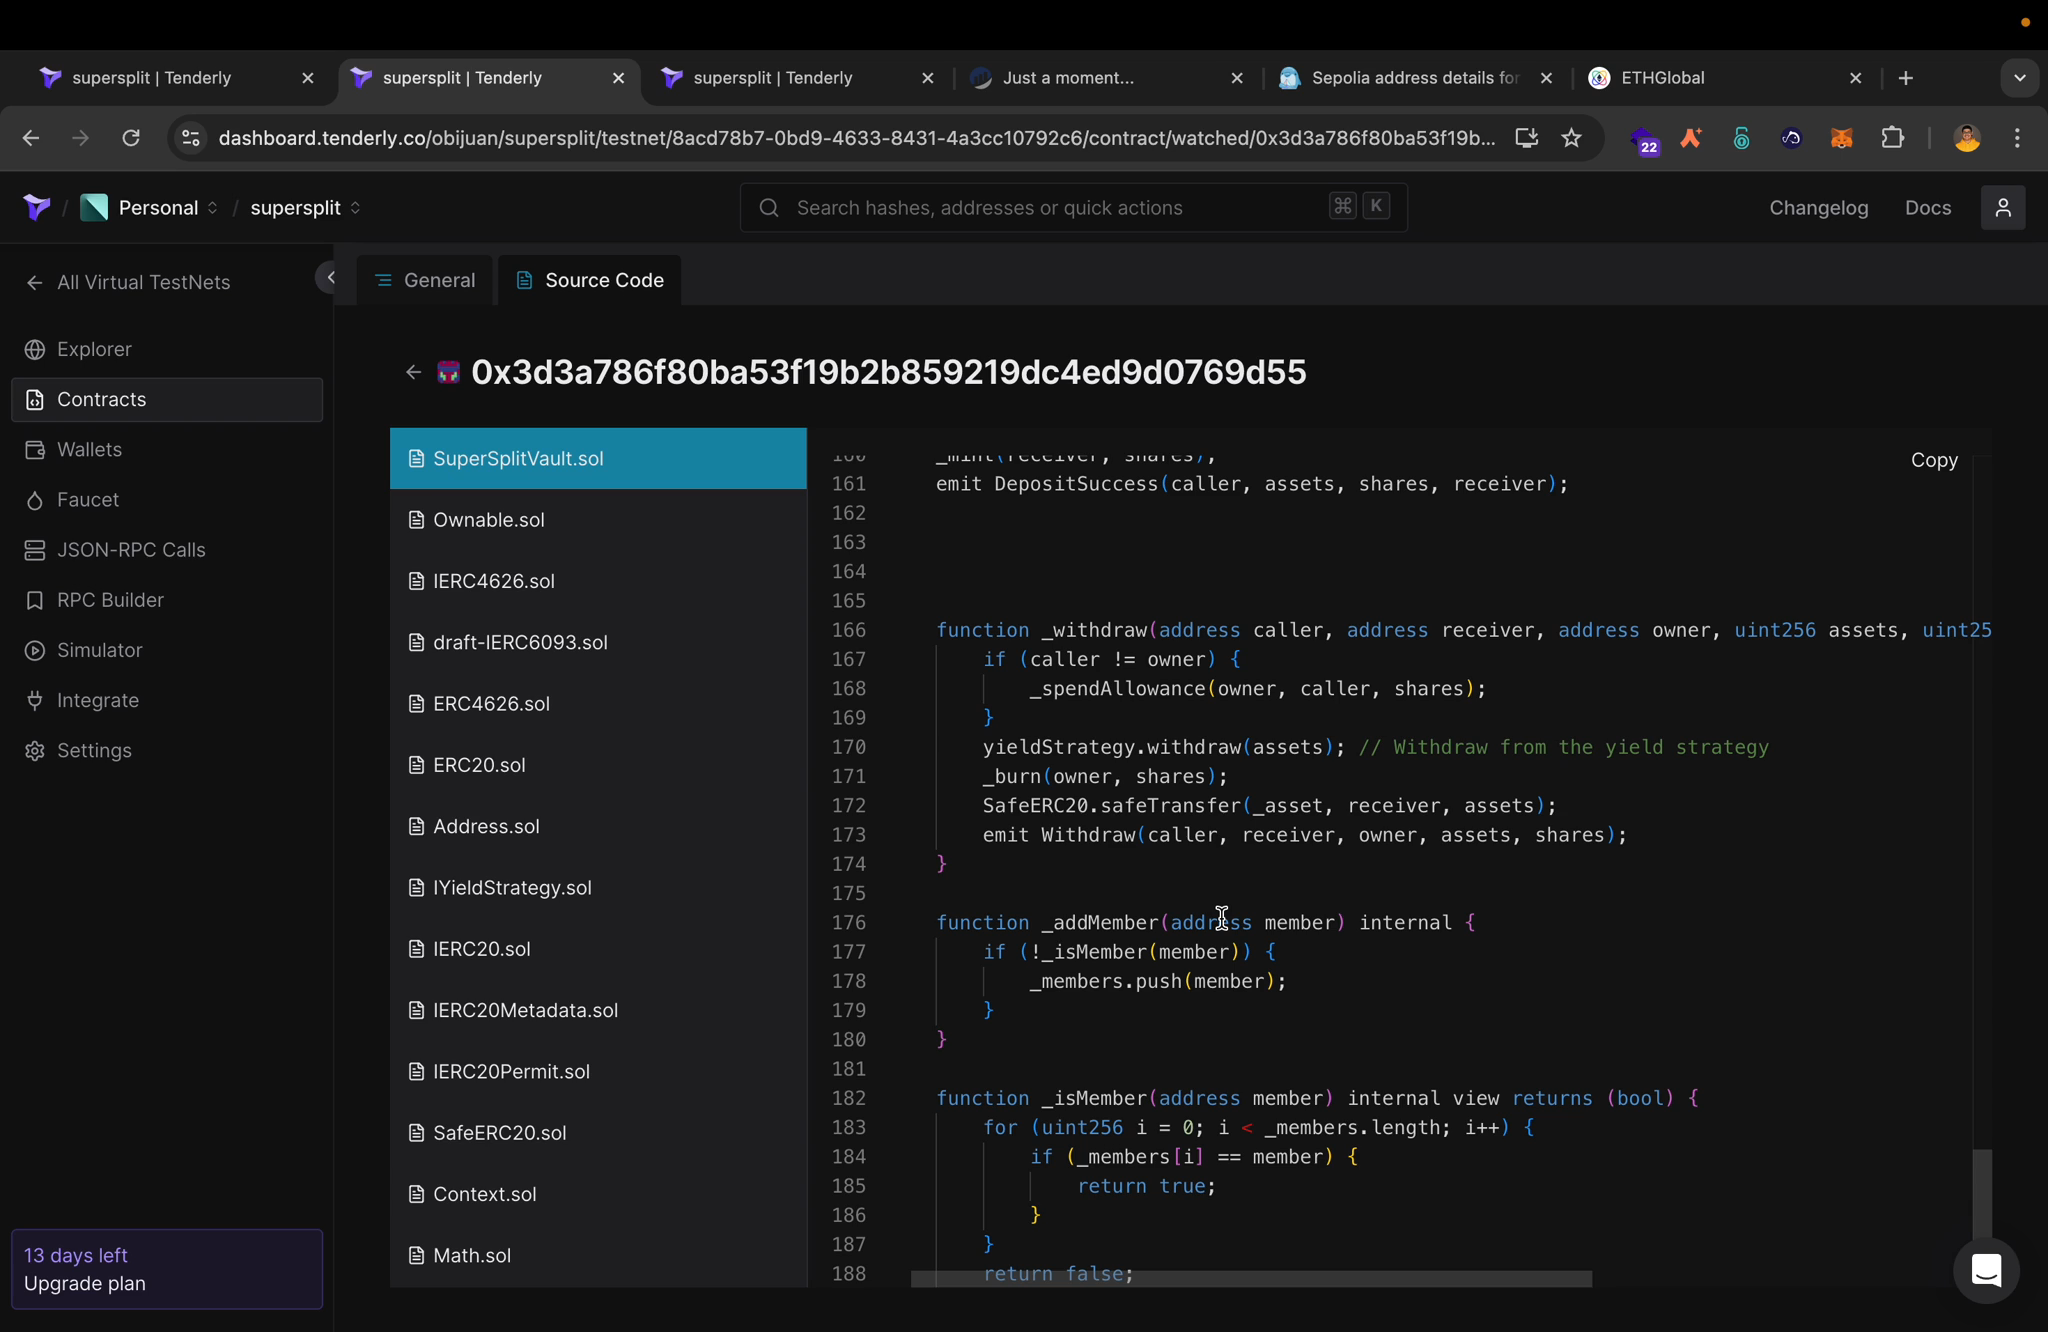
Task: Click the code vertical scrollbar thumb
Action: [1981, 1195]
